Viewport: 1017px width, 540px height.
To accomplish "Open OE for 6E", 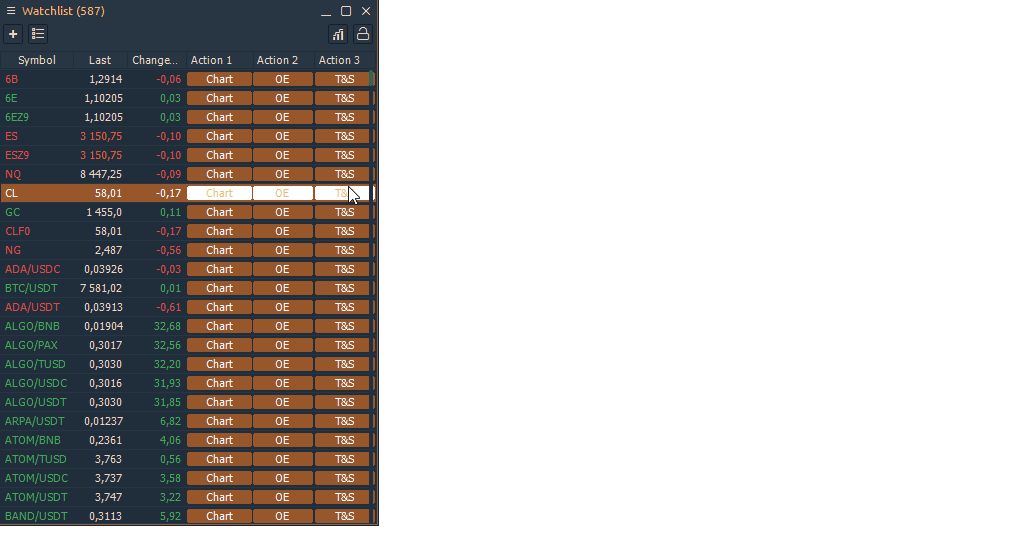I will [x=282, y=98].
